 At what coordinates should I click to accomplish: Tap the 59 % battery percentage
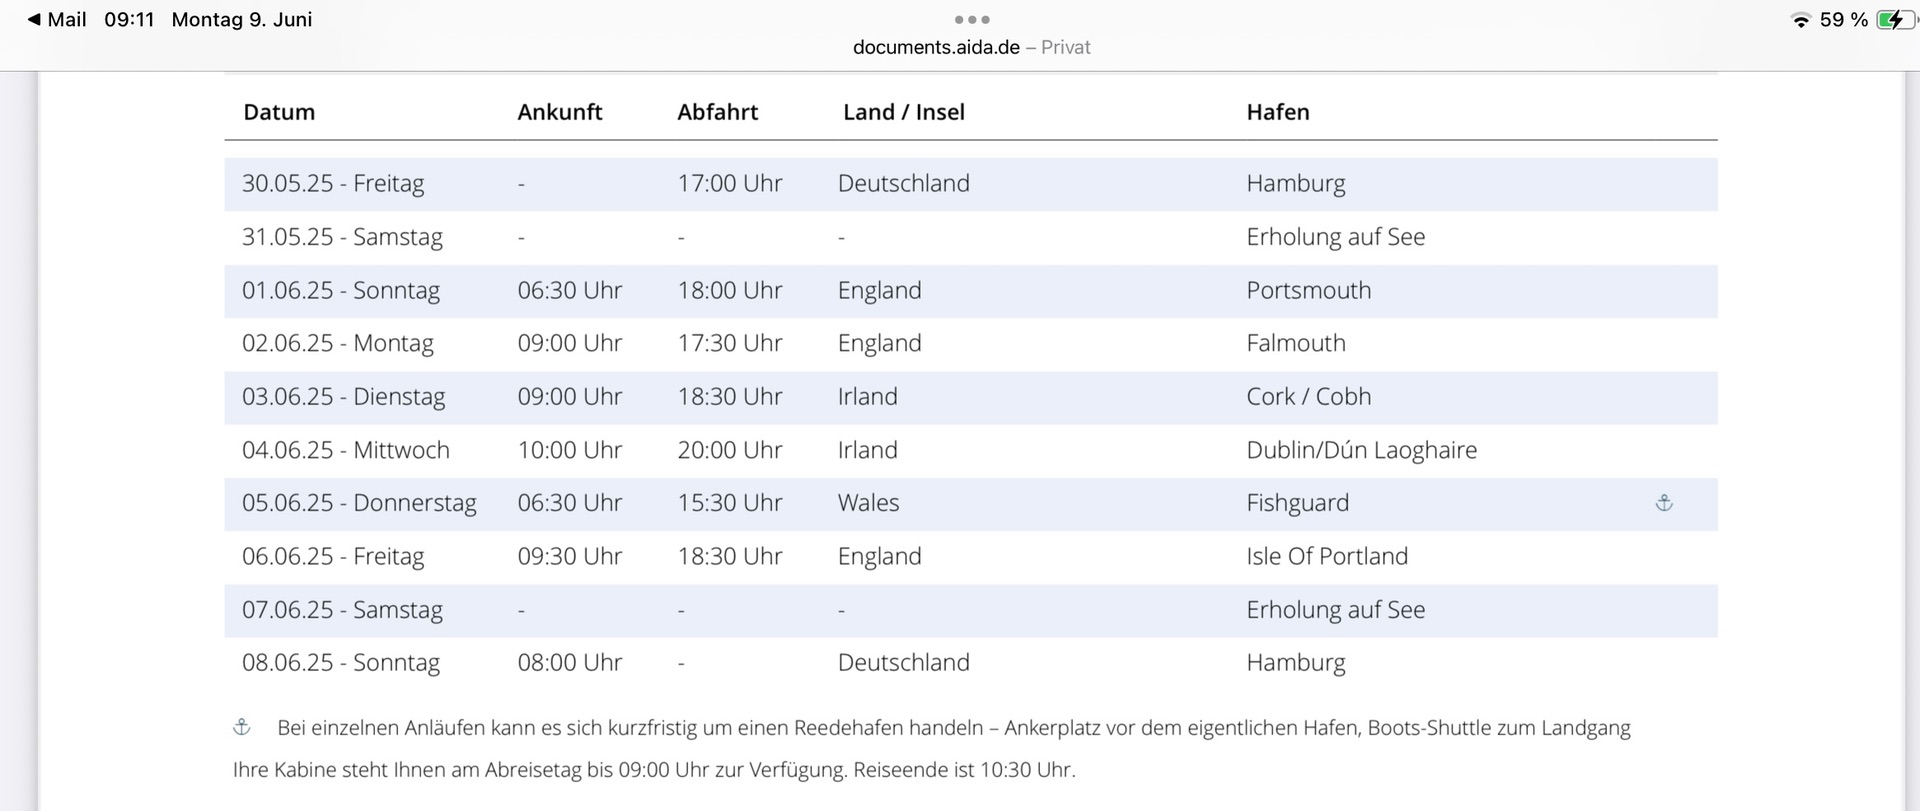(x=1843, y=20)
